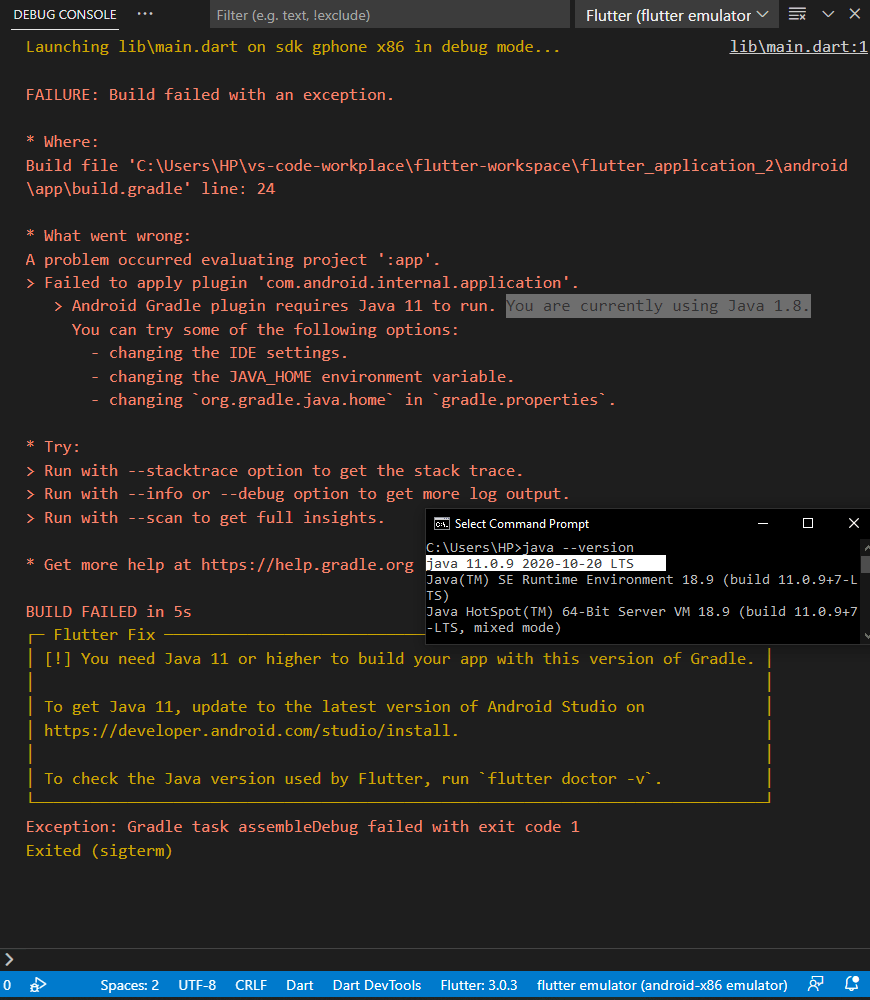The height and width of the screenshot is (1000, 870).
Task: Click the Dart DevTools status bar item
Action: pyautogui.click(x=377, y=985)
